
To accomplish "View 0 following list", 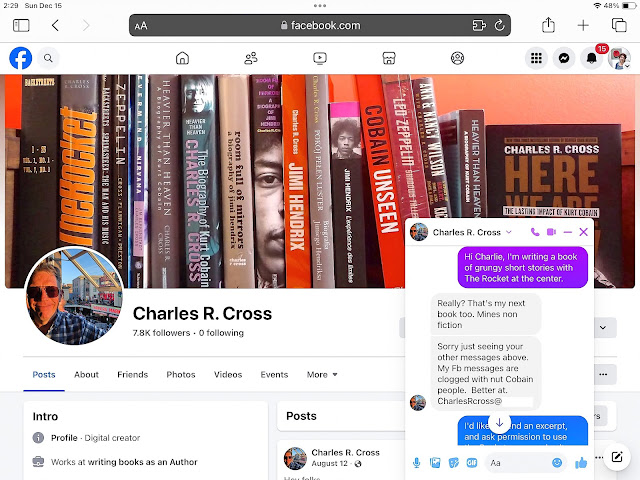I will click(221, 333).
